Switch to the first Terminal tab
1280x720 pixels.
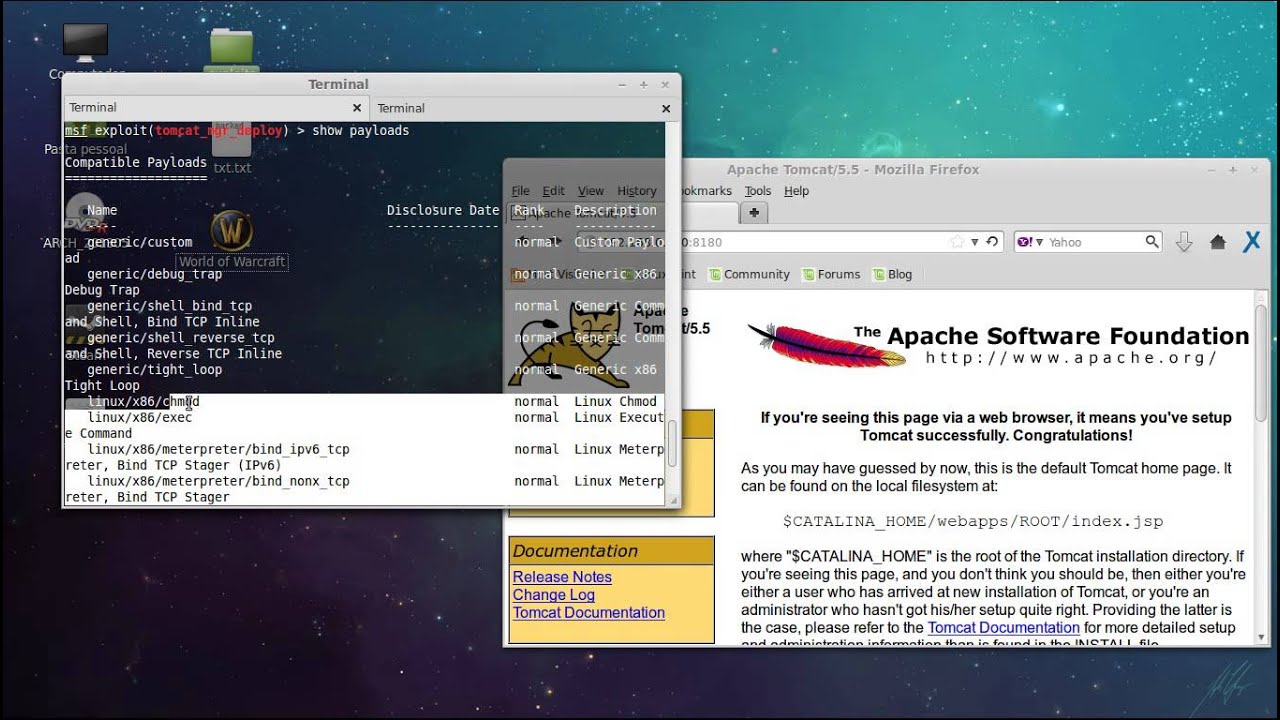[216, 108]
